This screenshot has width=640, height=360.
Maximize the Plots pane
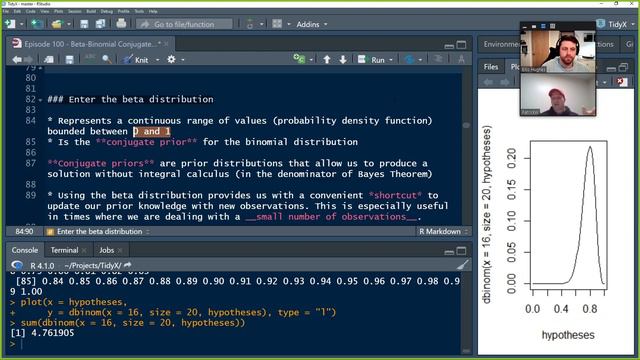[623, 67]
